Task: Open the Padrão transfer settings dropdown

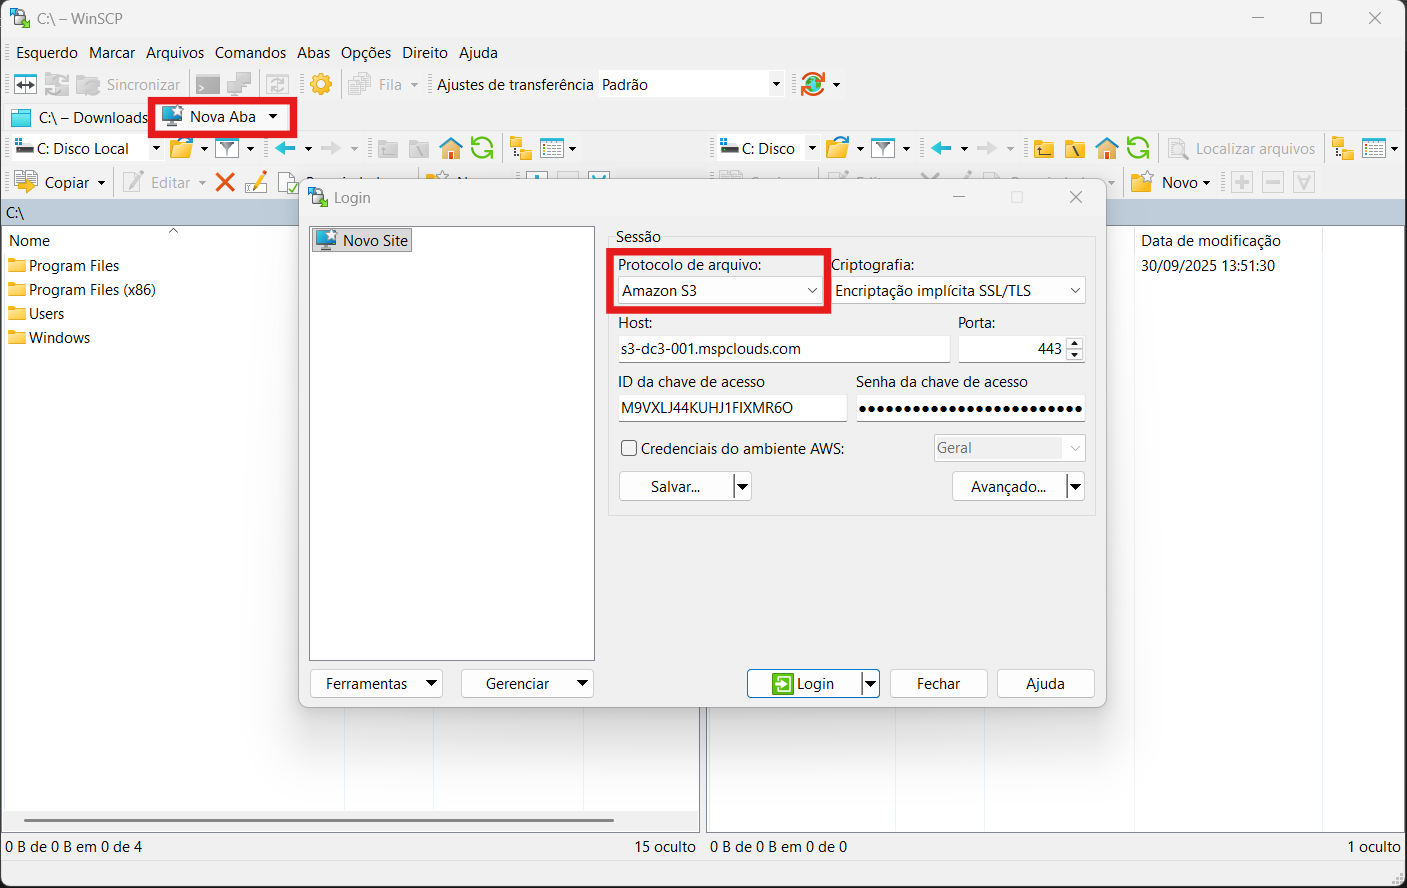Action: tap(775, 85)
